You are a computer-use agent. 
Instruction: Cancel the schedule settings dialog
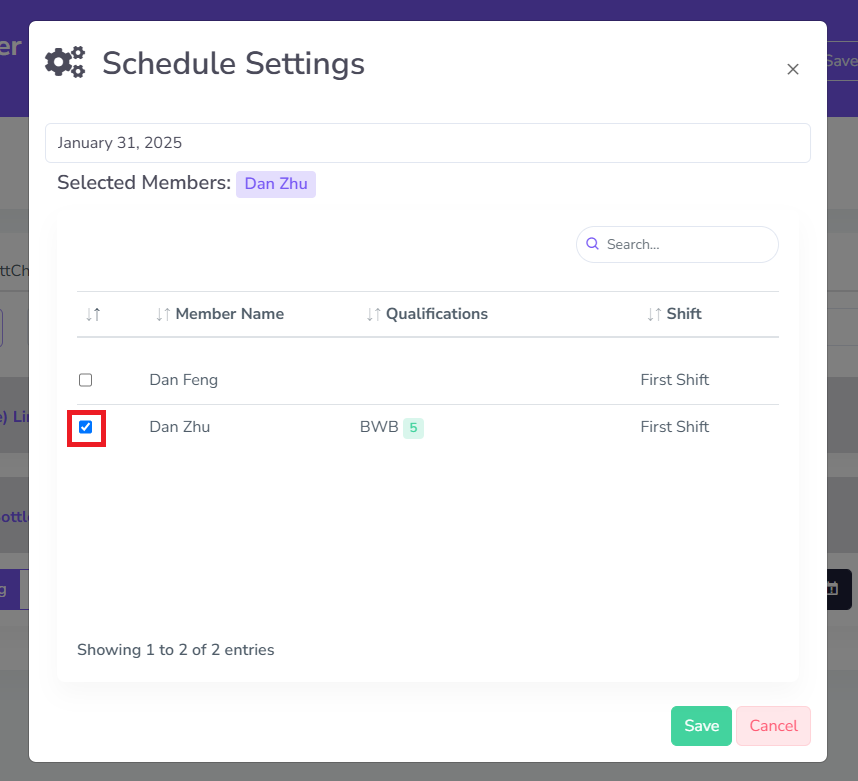pyautogui.click(x=773, y=726)
